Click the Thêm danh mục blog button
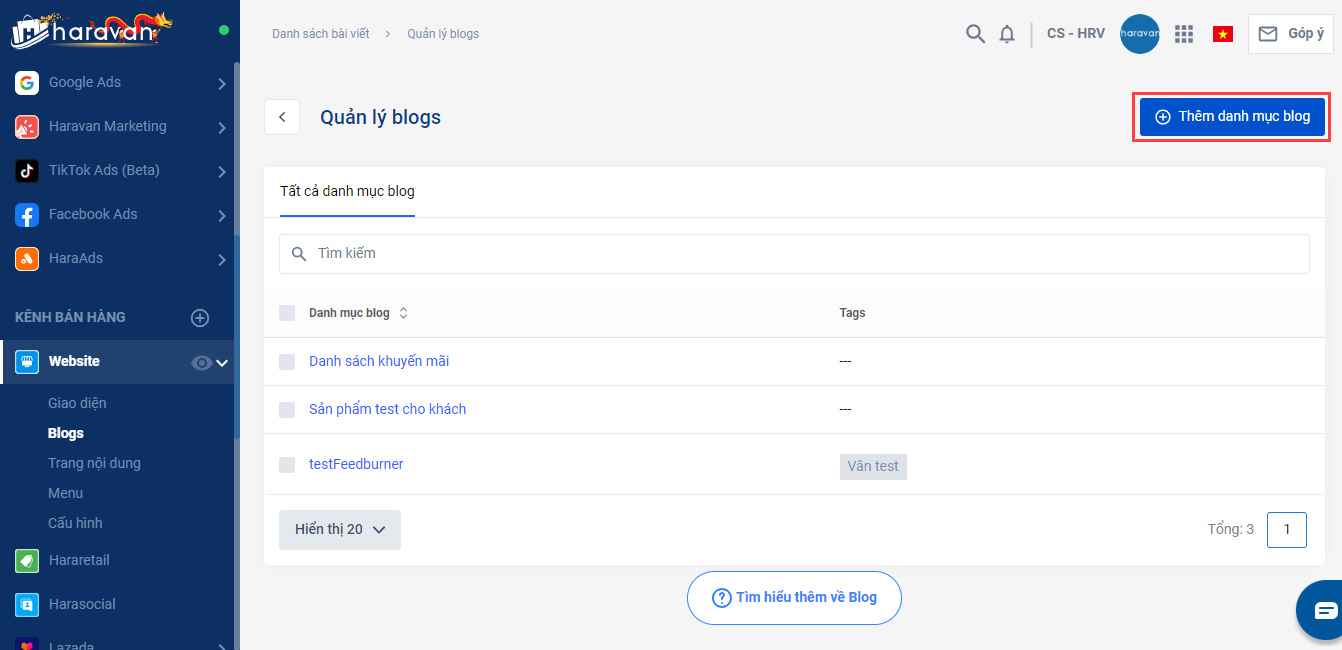Viewport: 1342px width, 650px height. pos(1231,117)
